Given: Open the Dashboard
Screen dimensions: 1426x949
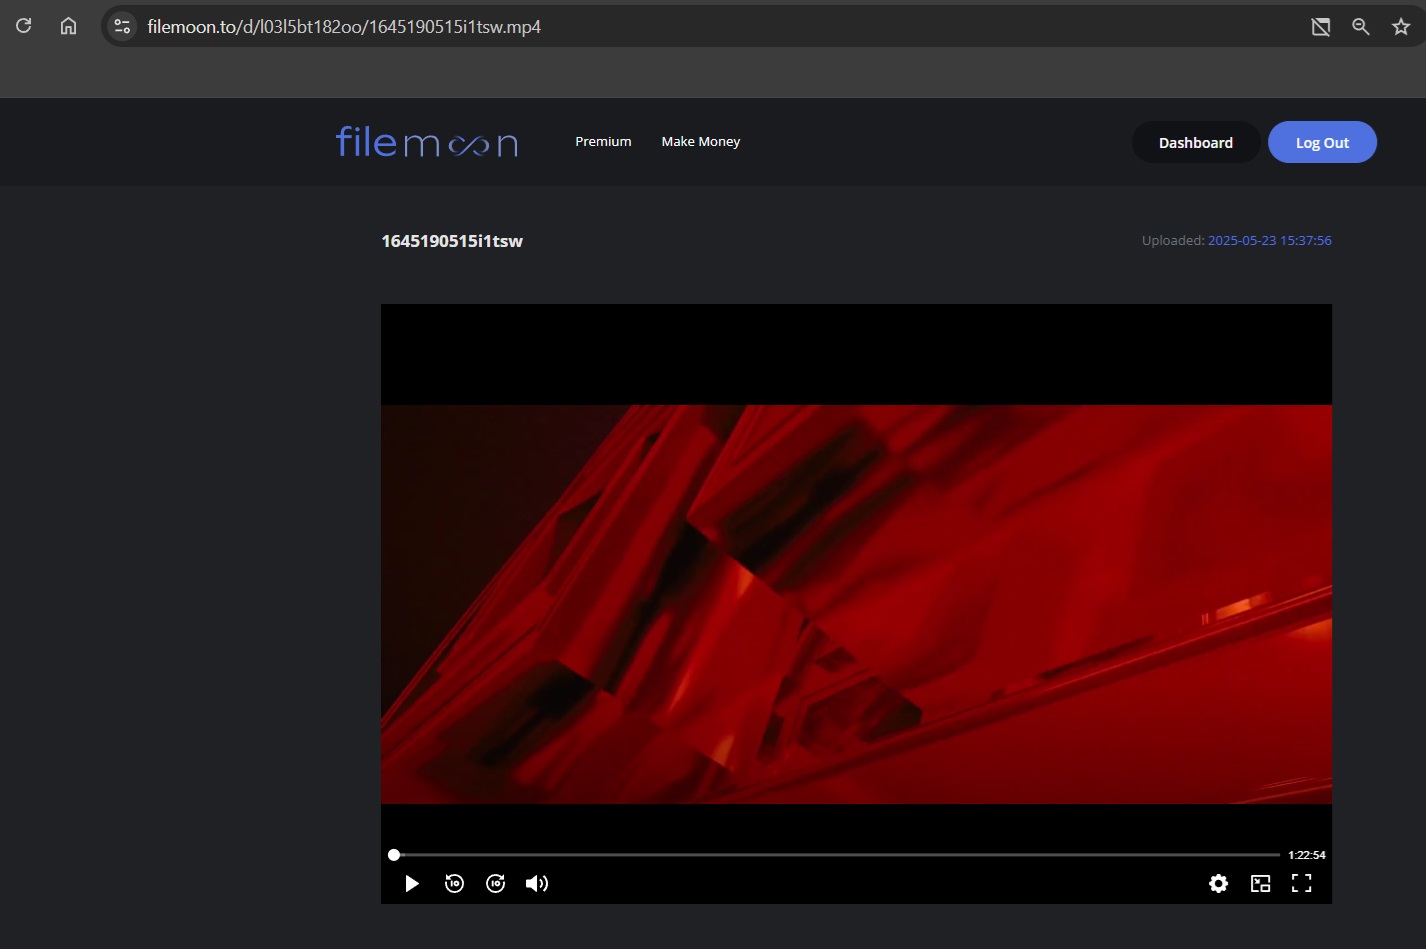Looking at the screenshot, I should pyautogui.click(x=1195, y=142).
